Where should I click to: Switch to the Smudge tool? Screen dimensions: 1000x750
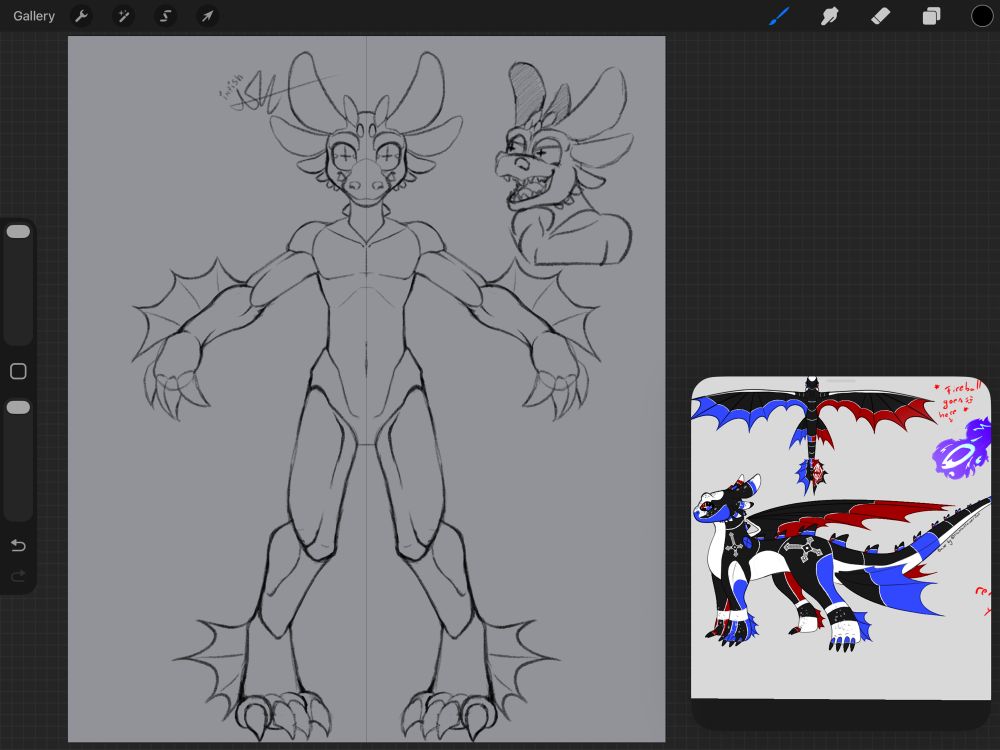(x=830, y=15)
